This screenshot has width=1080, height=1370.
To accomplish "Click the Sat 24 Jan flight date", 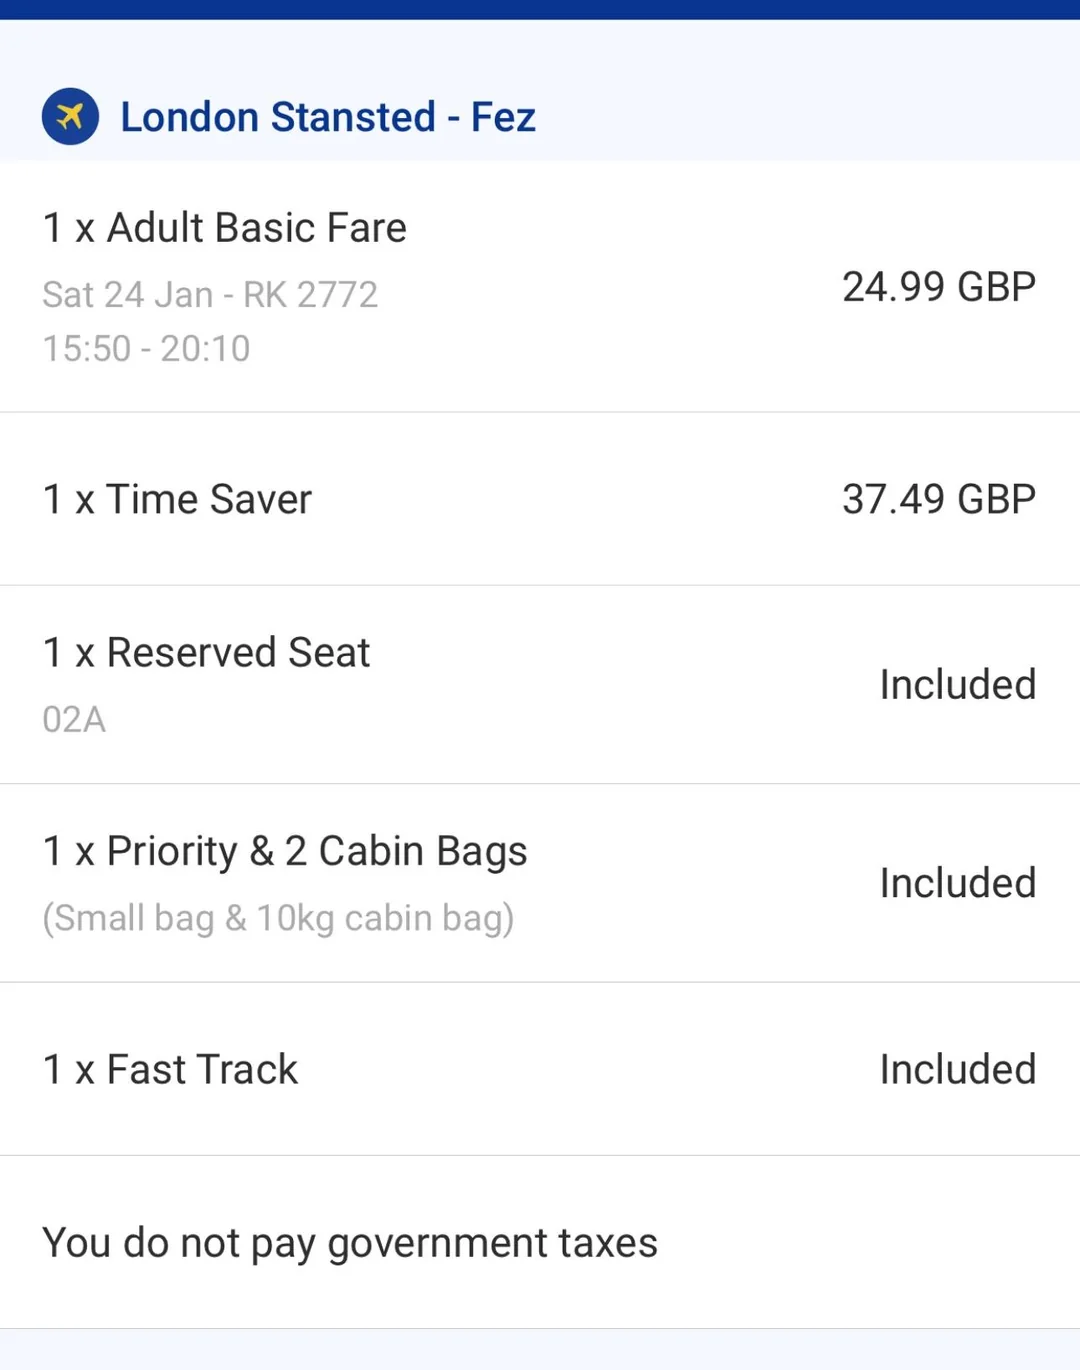I will click(127, 295).
